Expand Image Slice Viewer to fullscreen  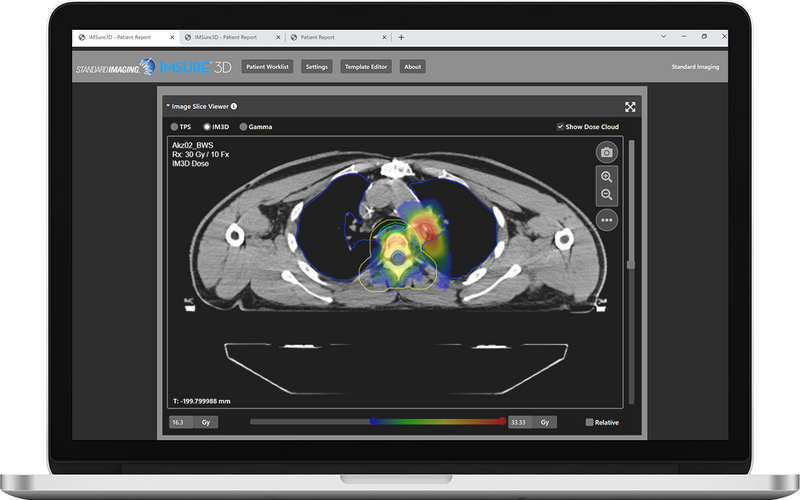pyautogui.click(x=630, y=107)
